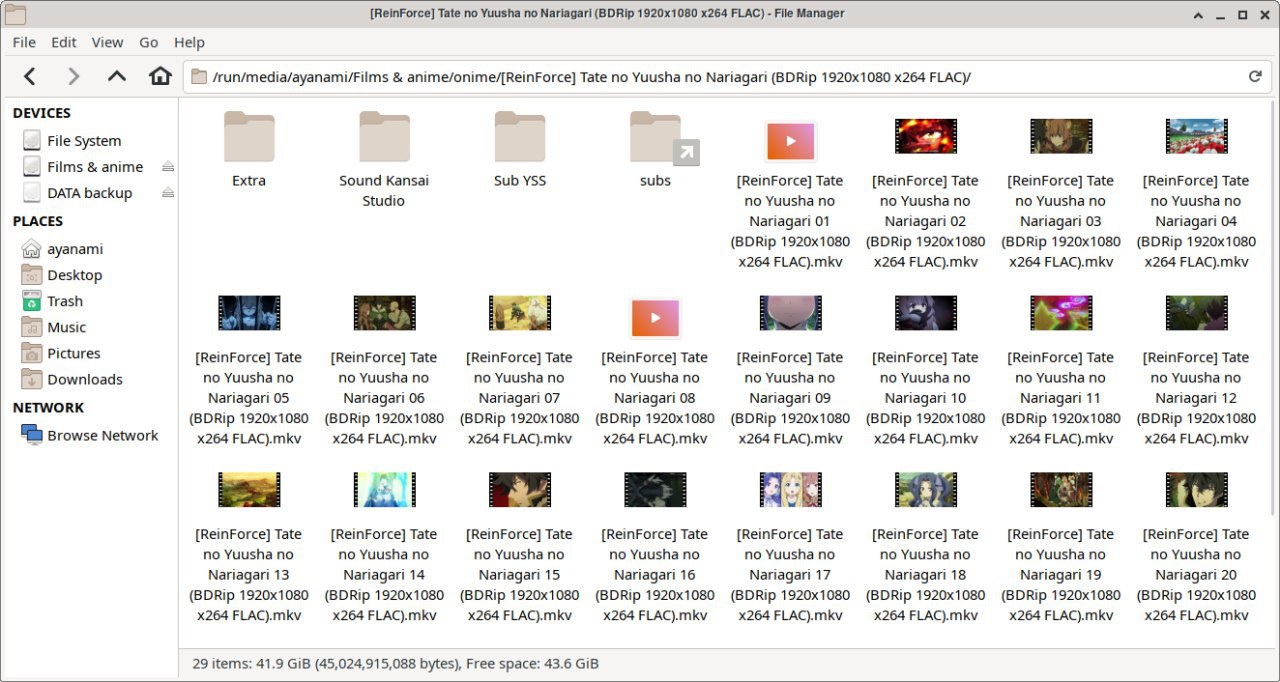Screen dimensions: 1280x682
Task: Click the NETWORK section header
Action: click(x=48, y=407)
